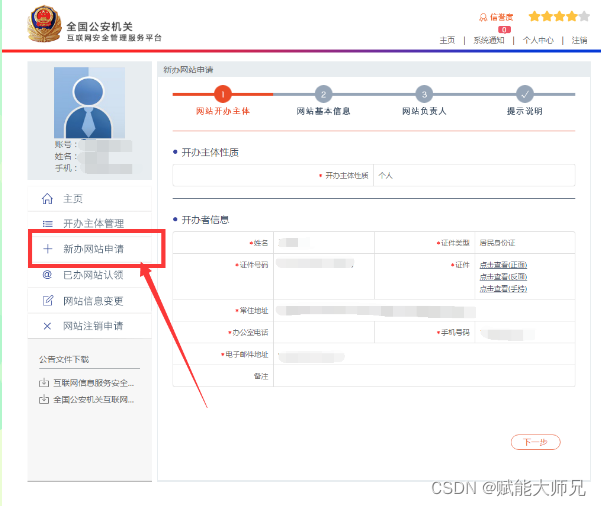Viewport: 601px width, 506px height.
Task: Open 网站注销申请 in the sidebar
Action: pyautogui.click(x=90, y=326)
